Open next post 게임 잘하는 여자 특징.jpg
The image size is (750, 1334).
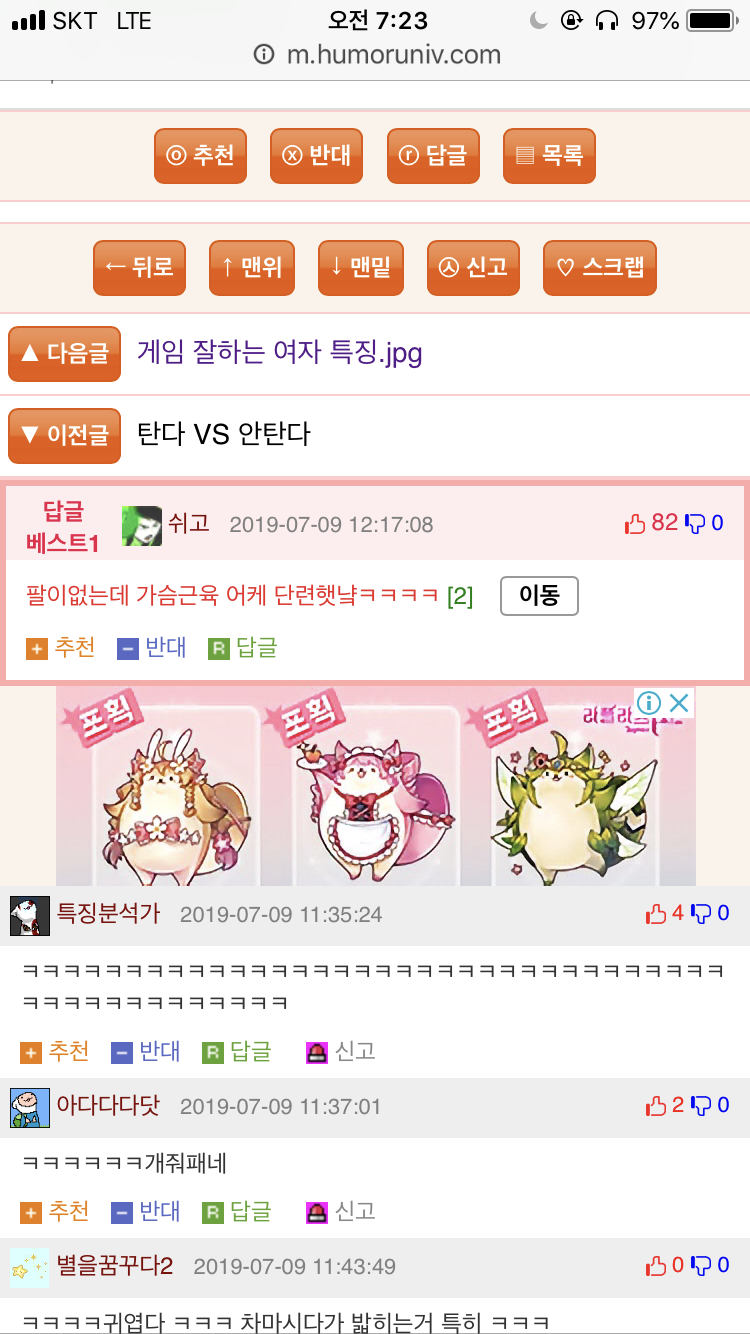[279, 353]
